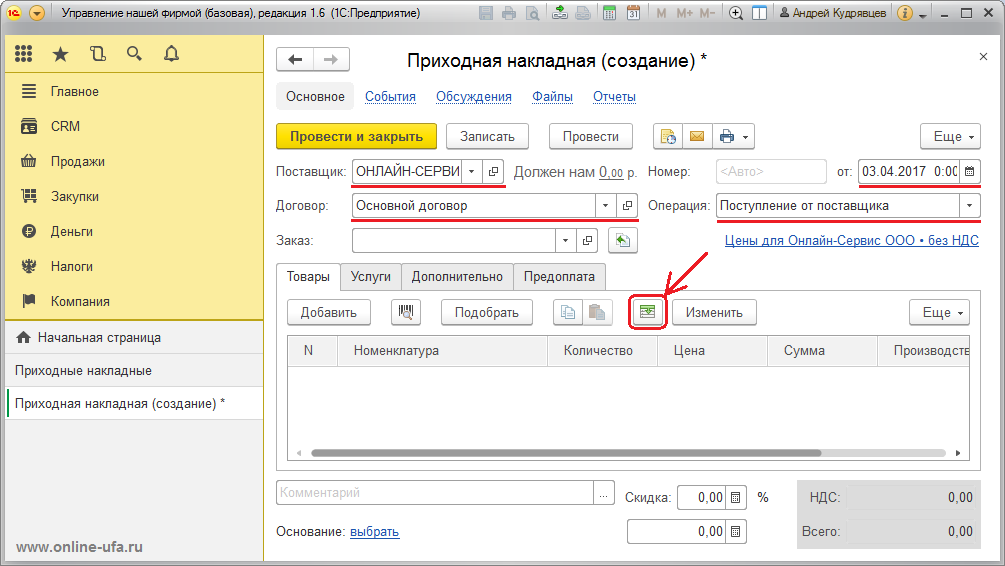Screen dimensions: 1005x566
Task: Open date picker calendar icon
Action: coord(970,172)
